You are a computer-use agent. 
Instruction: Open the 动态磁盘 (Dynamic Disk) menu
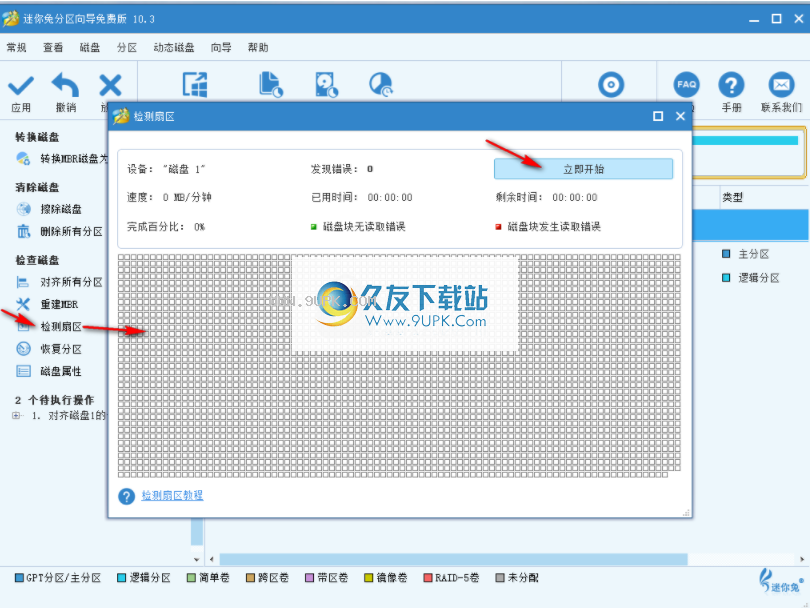pyautogui.click(x=174, y=48)
